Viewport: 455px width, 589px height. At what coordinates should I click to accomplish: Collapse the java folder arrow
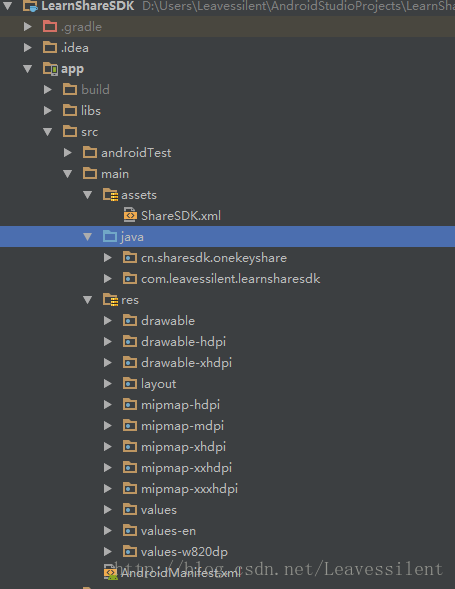pyautogui.click(x=88, y=237)
